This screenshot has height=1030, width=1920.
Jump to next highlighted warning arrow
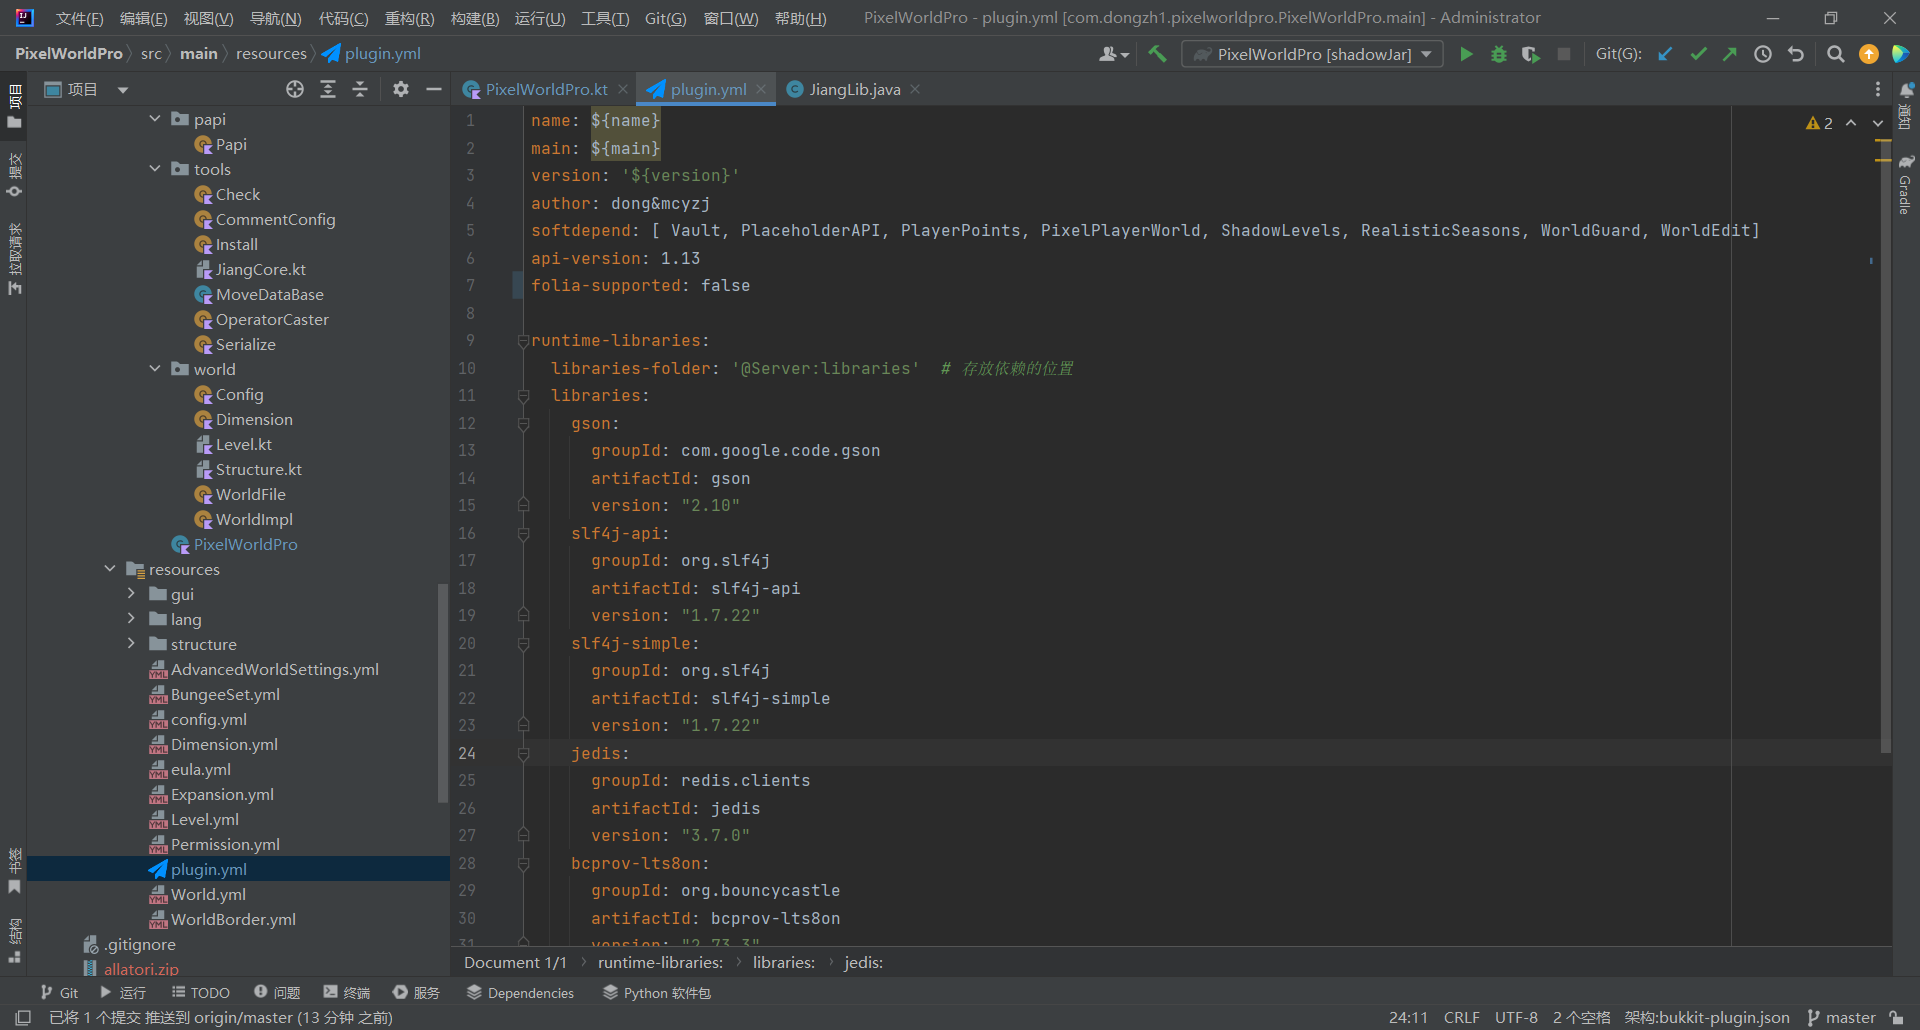[1878, 123]
